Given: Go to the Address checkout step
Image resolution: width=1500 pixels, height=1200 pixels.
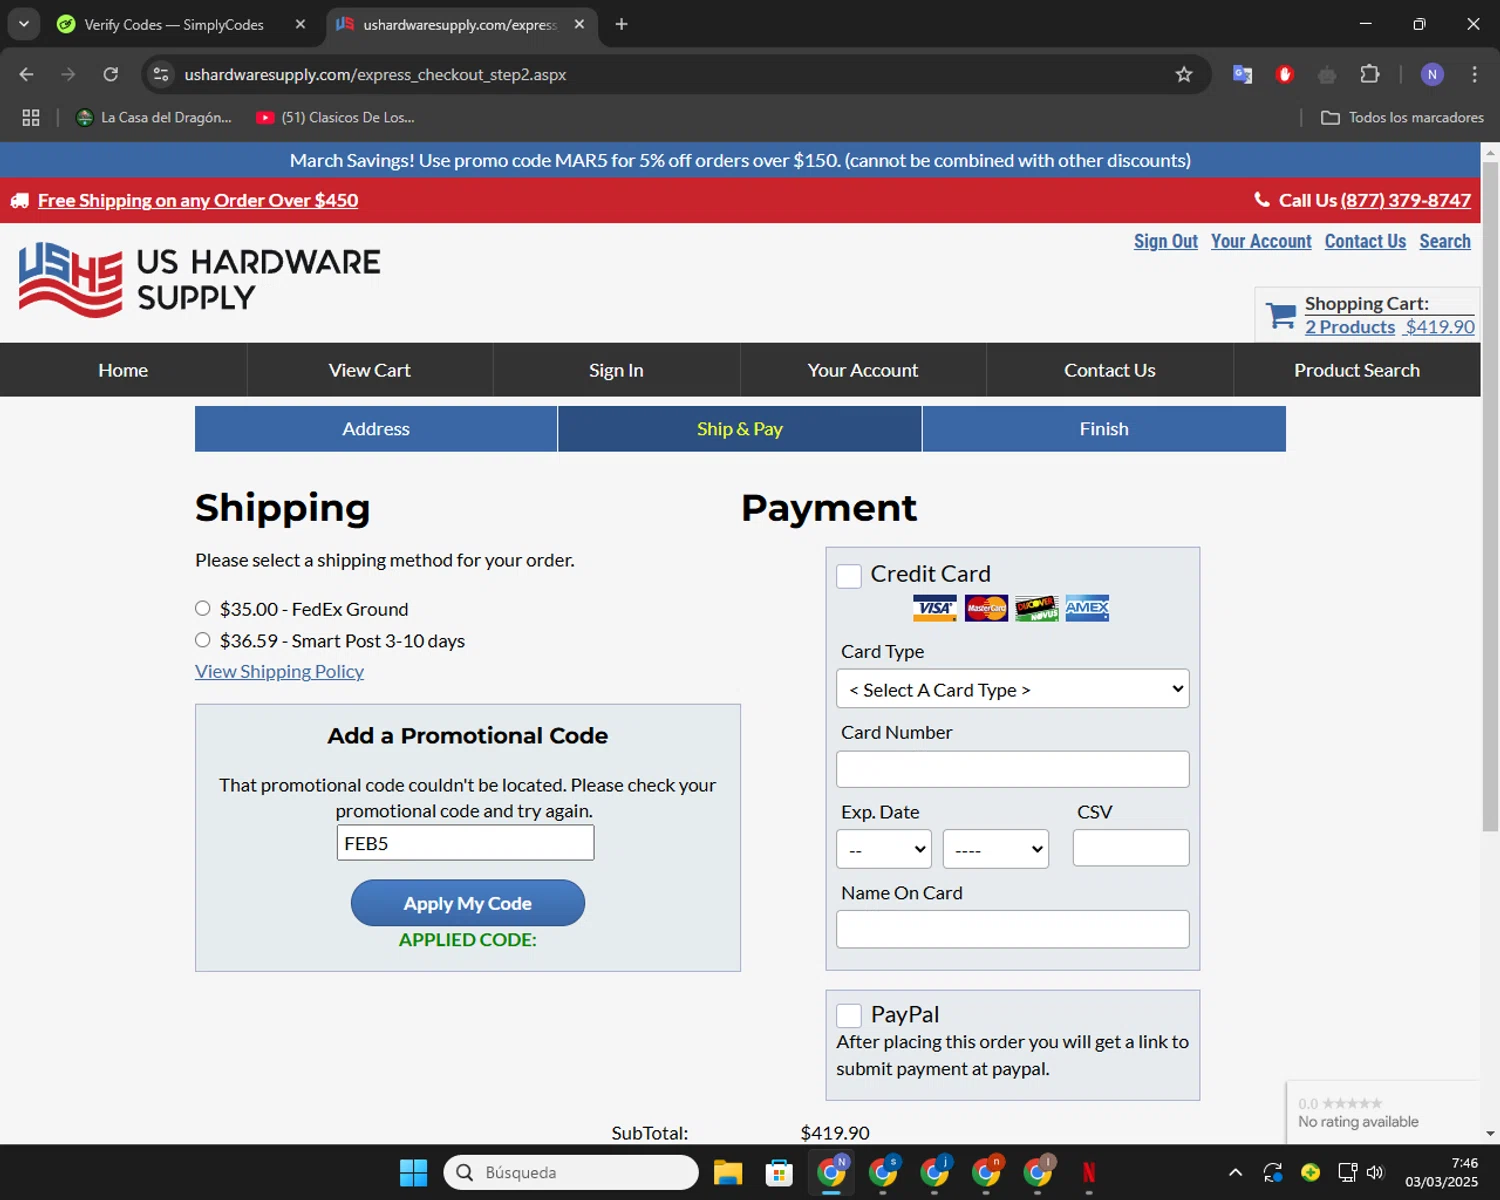Looking at the screenshot, I should point(376,429).
